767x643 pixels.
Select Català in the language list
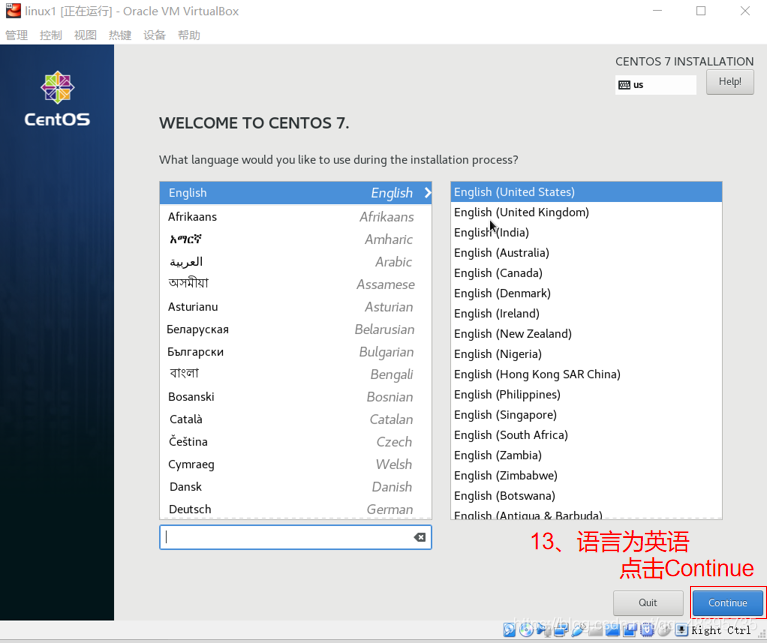(295, 419)
